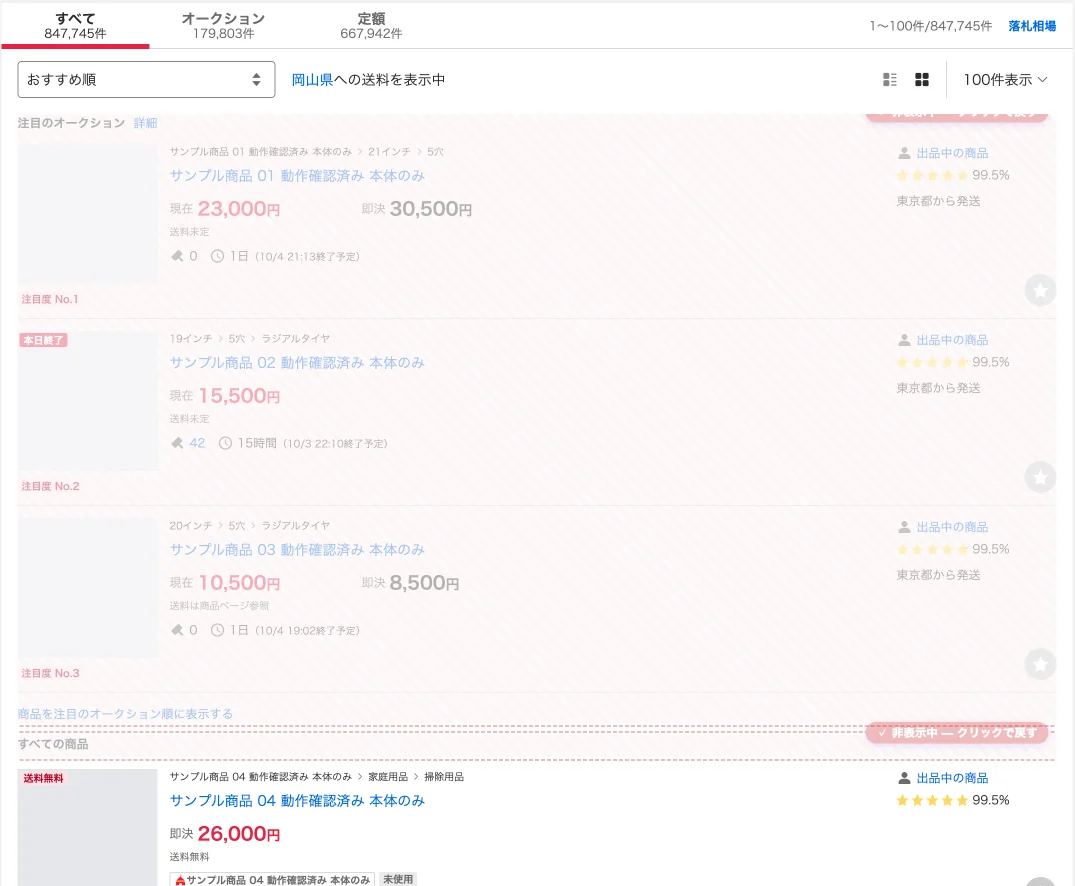Click bid count 42 on item 02

coord(197,443)
